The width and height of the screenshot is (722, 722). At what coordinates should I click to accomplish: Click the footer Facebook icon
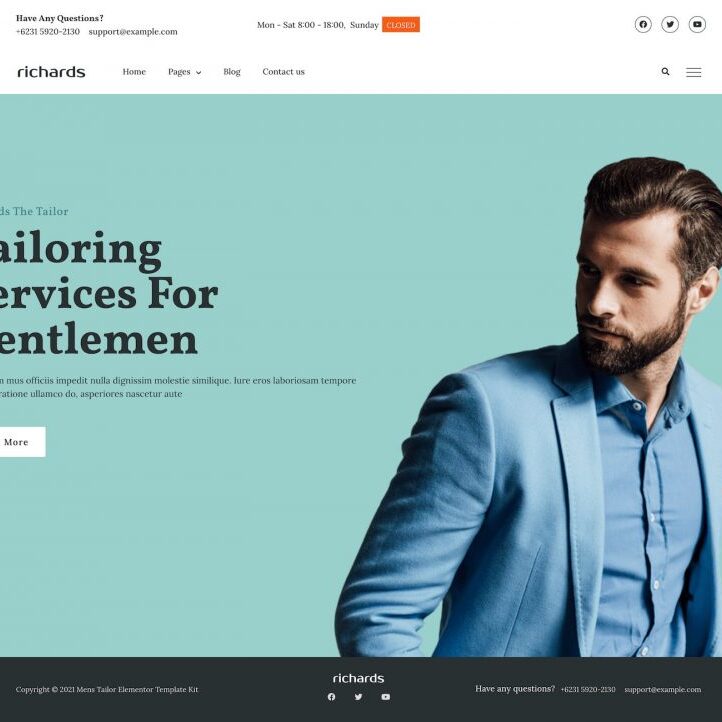[x=332, y=697]
